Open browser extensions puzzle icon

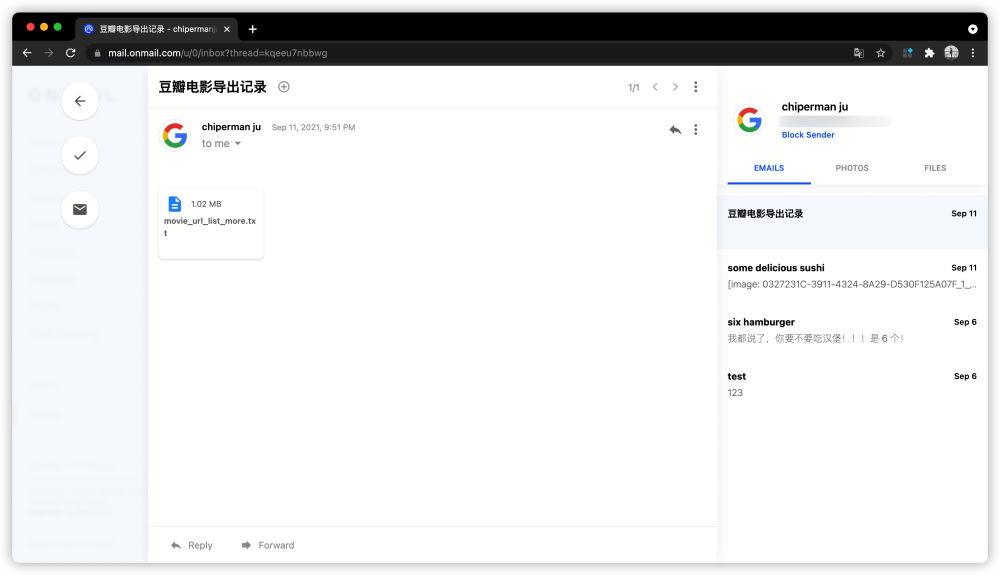click(929, 53)
